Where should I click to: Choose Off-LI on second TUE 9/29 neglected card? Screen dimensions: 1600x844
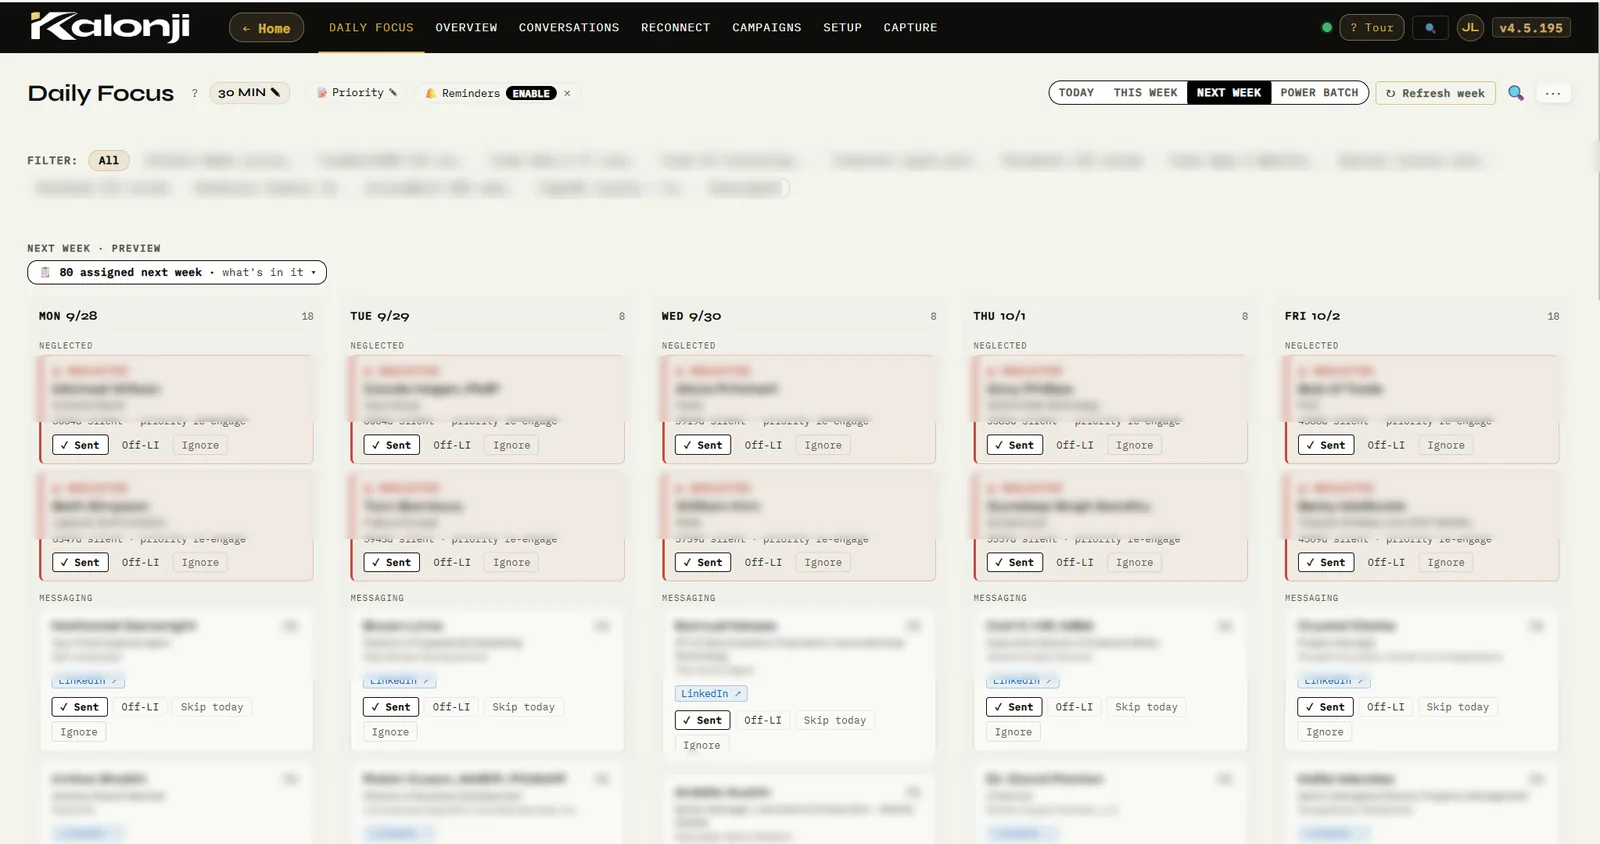pyautogui.click(x=452, y=562)
